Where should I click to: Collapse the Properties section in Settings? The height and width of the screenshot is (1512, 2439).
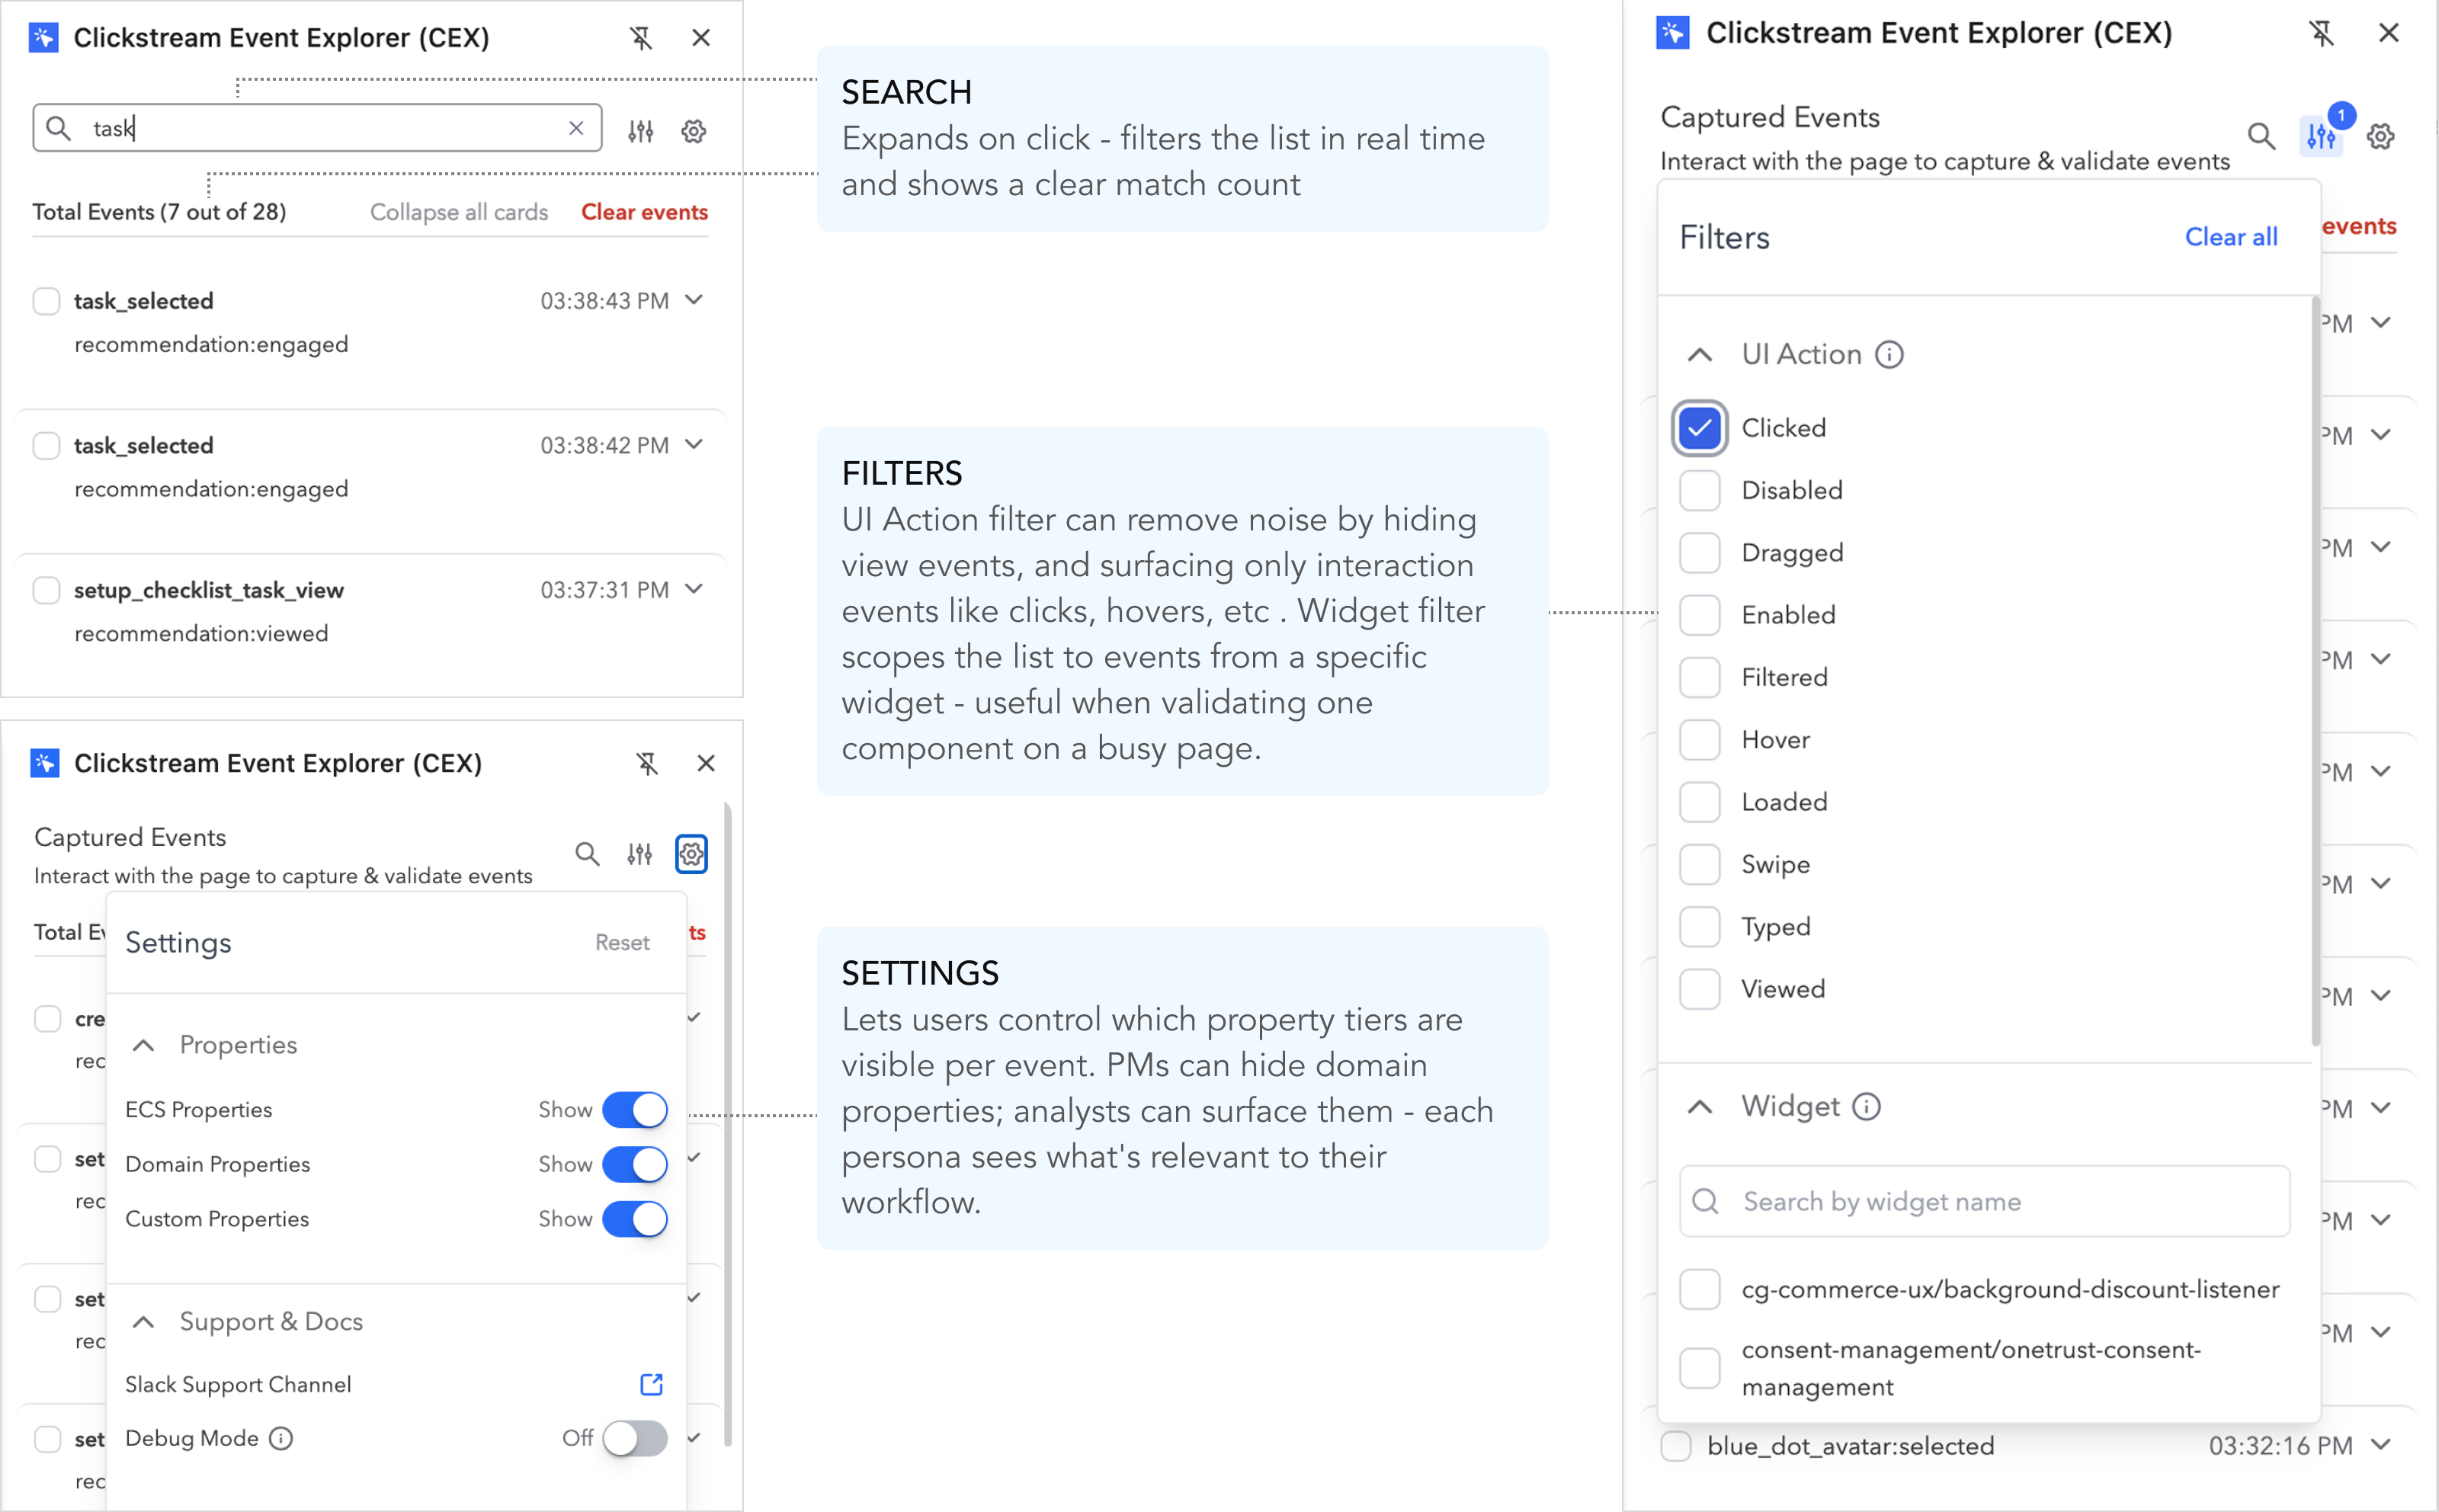(144, 1045)
